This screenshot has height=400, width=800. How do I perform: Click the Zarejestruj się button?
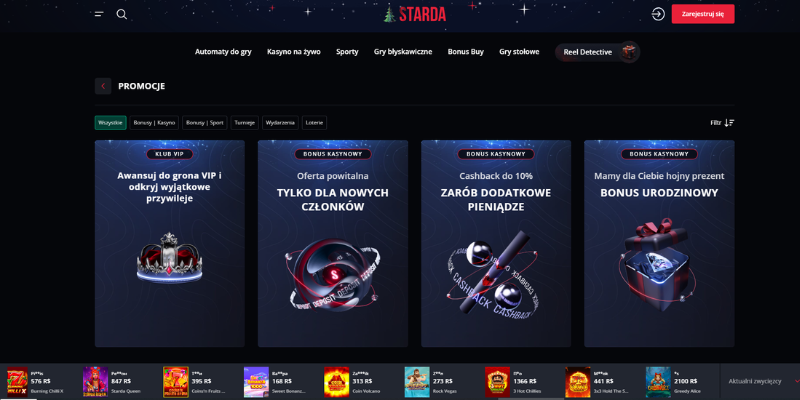[703, 14]
